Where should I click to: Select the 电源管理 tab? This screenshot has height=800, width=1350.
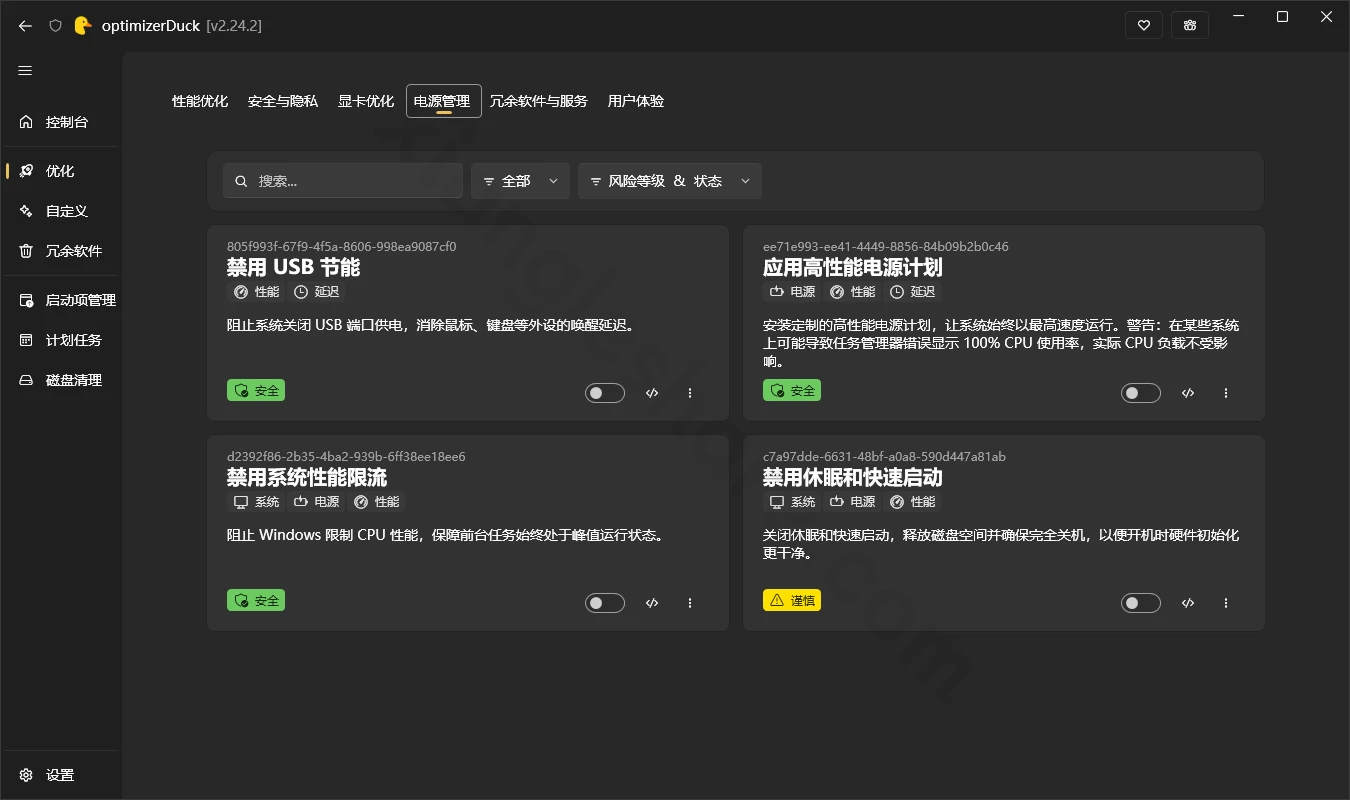(443, 101)
